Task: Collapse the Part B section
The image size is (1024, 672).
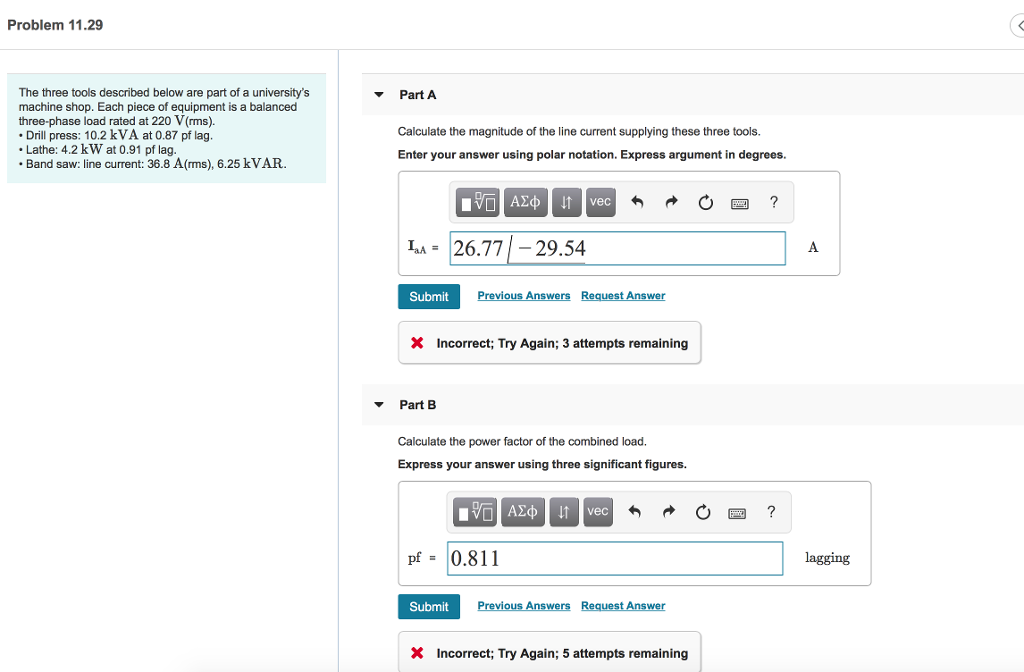Action: [378, 404]
